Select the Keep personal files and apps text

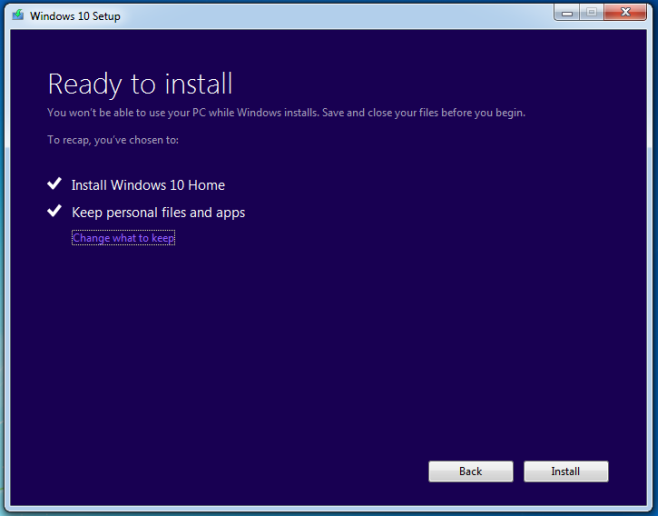tap(158, 212)
